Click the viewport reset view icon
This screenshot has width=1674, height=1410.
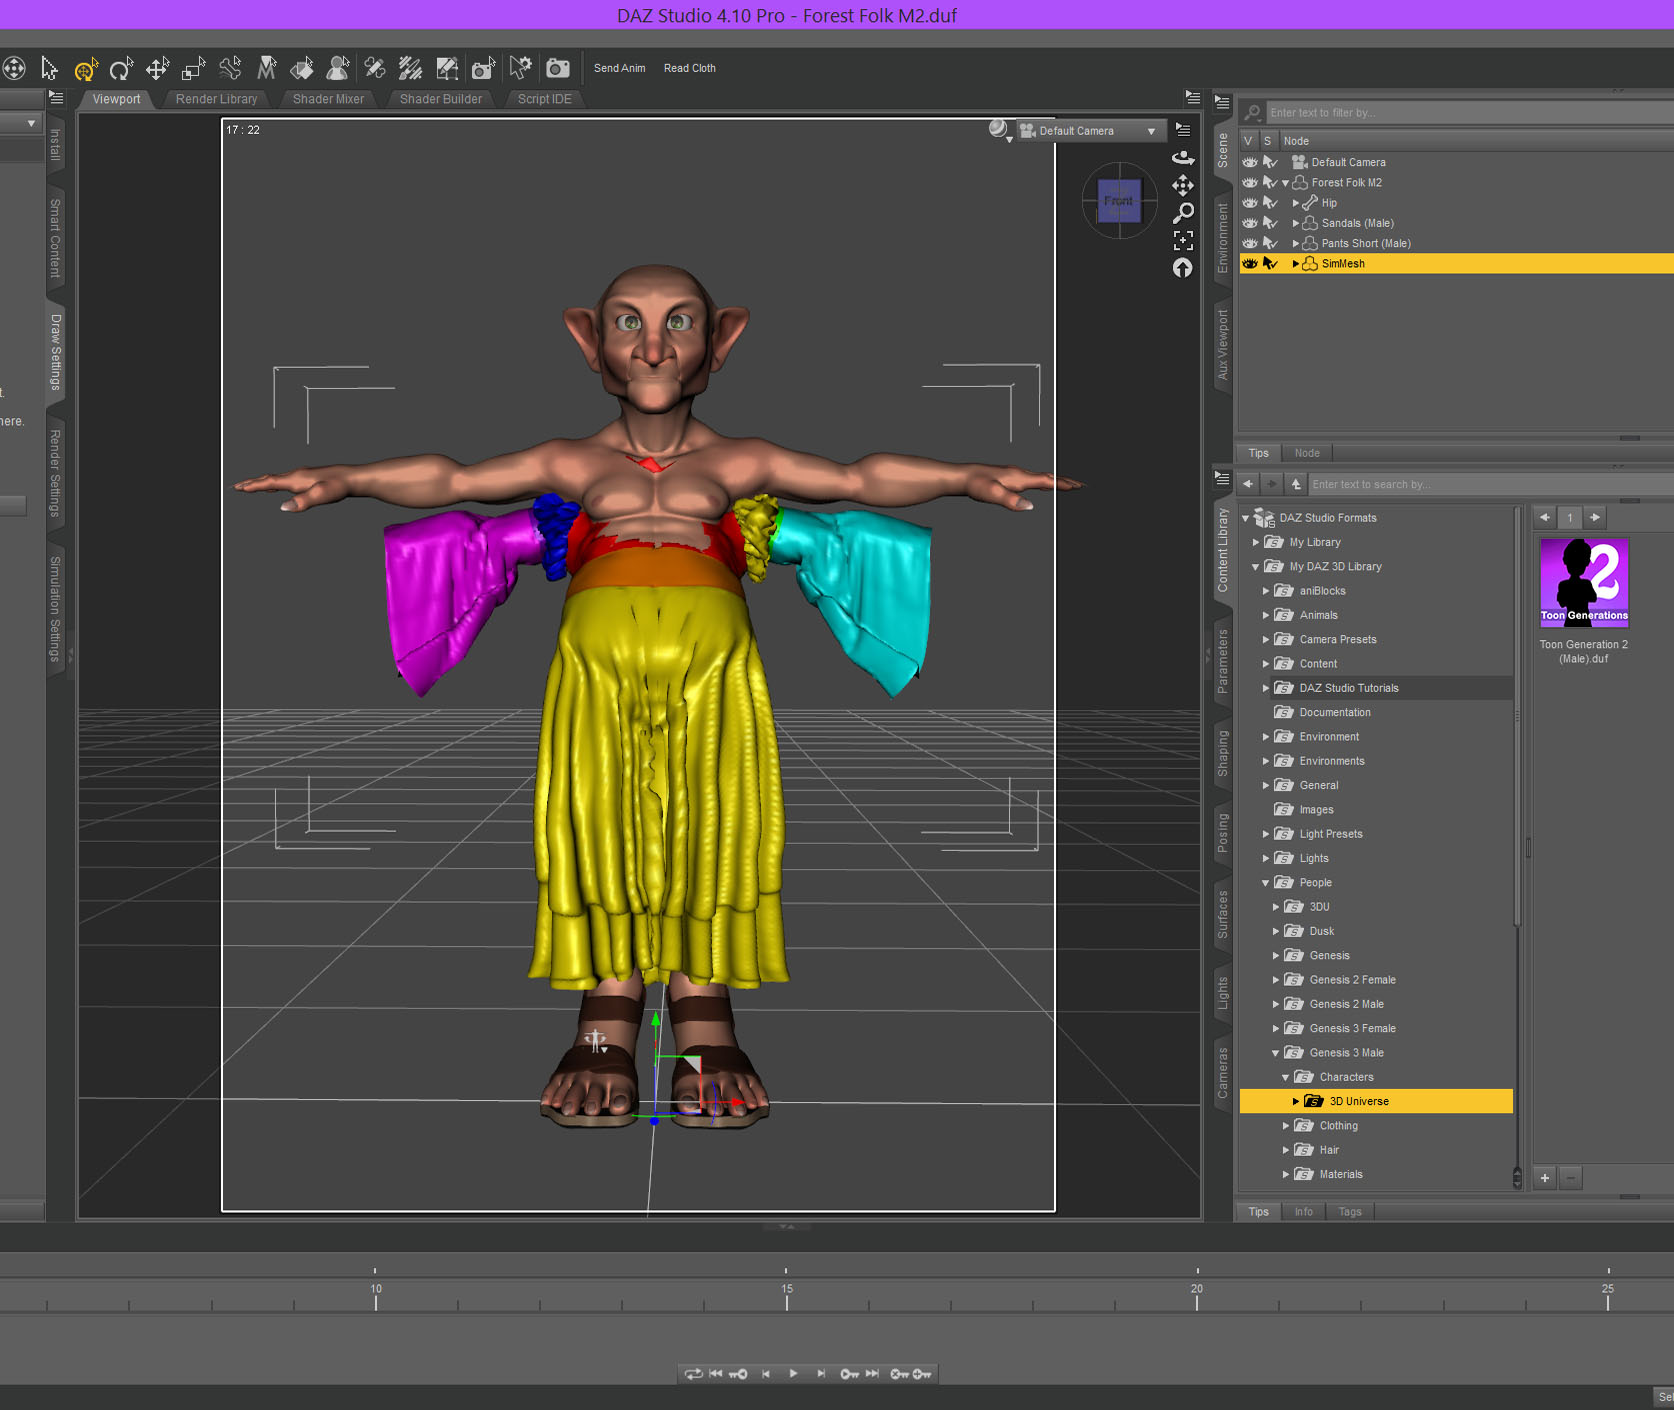[1183, 268]
